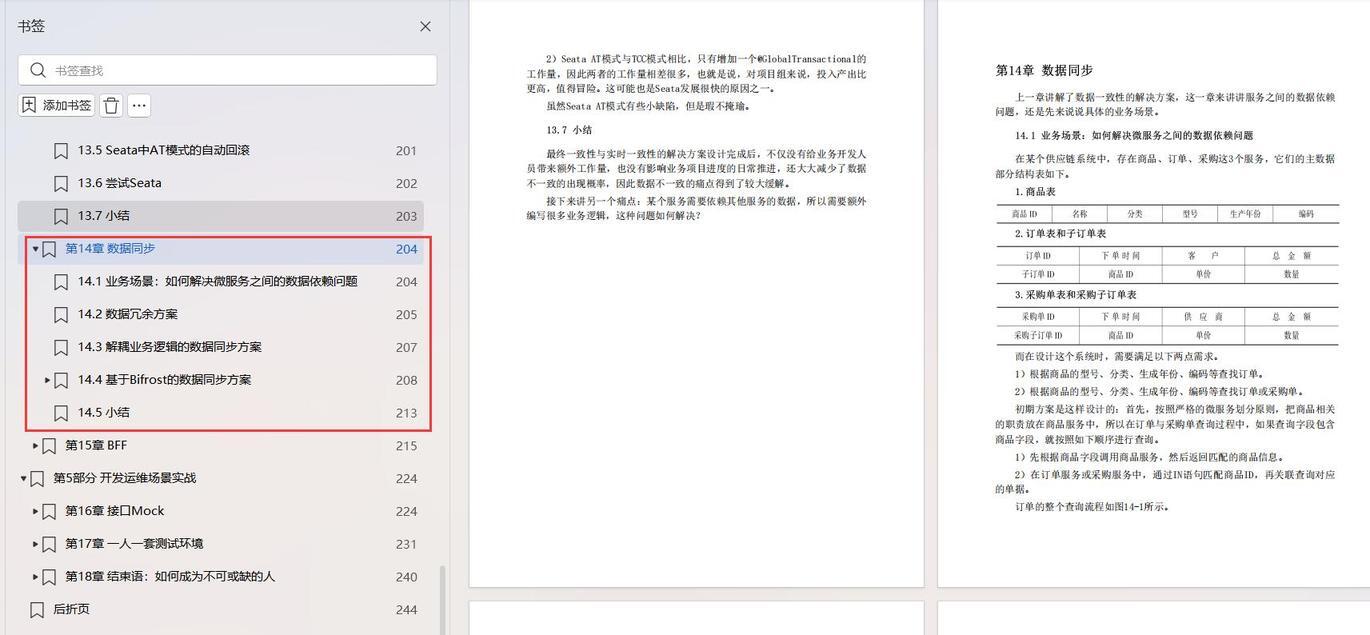Image resolution: width=1370 pixels, height=635 pixels.
Task: Select bookmark 第14章 数据同步
Action: 110,249
